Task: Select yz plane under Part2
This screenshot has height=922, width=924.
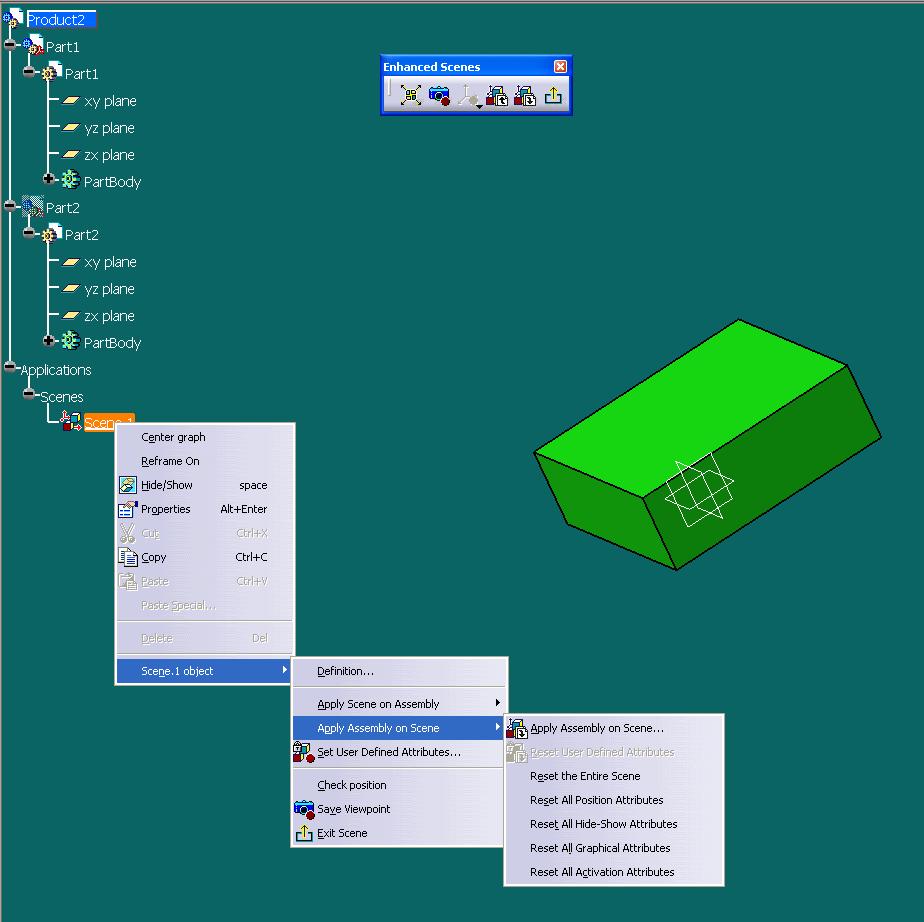Action: point(109,289)
